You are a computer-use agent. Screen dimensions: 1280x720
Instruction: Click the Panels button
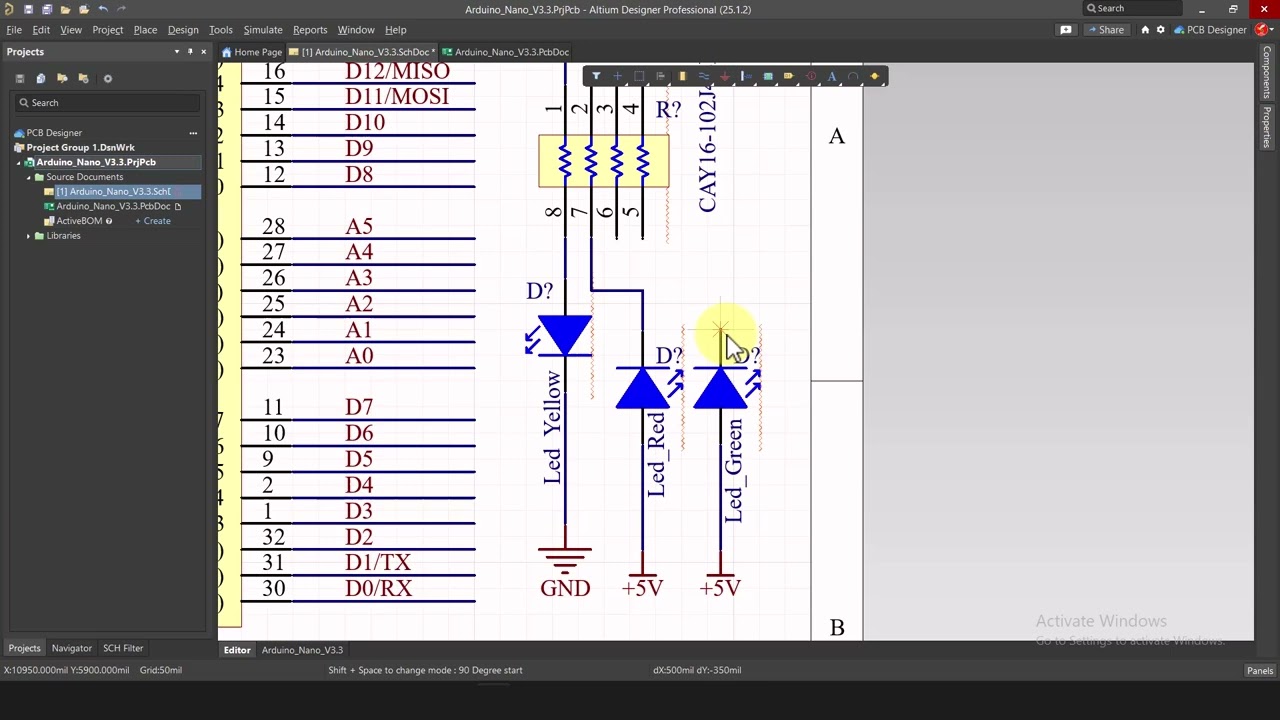(x=1260, y=671)
